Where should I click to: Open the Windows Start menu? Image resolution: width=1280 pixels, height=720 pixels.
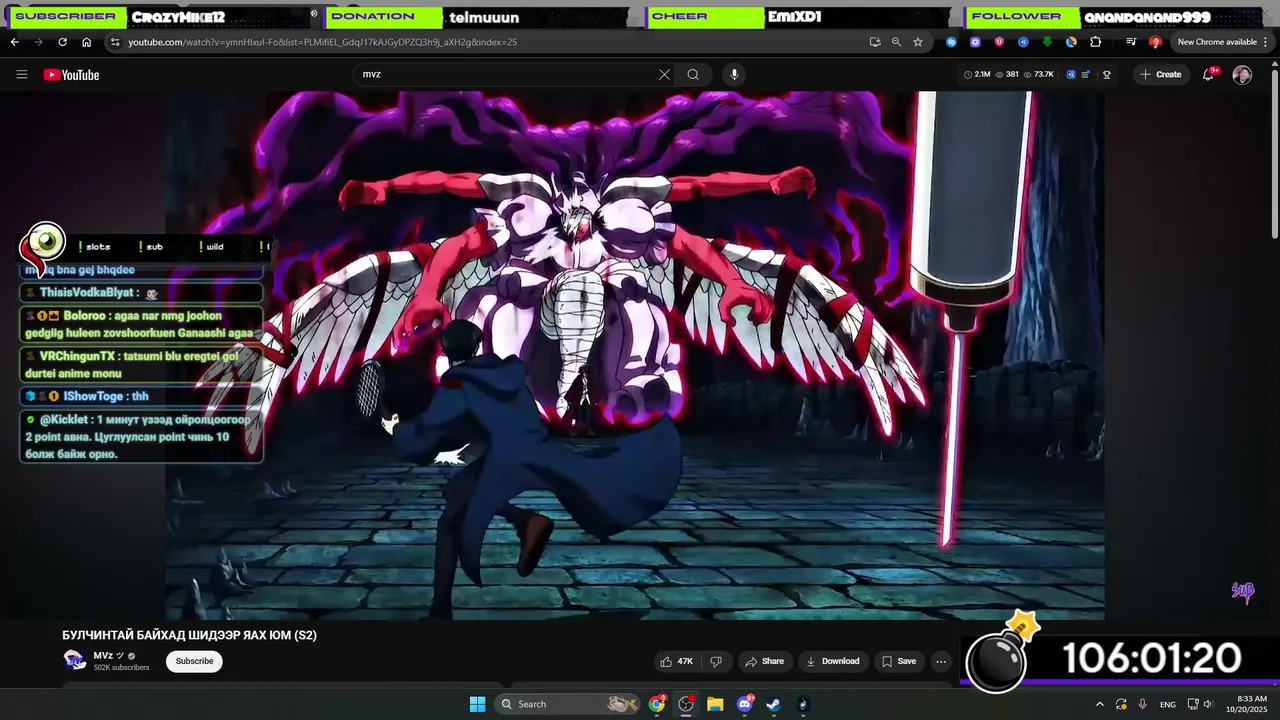[x=477, y=704]
